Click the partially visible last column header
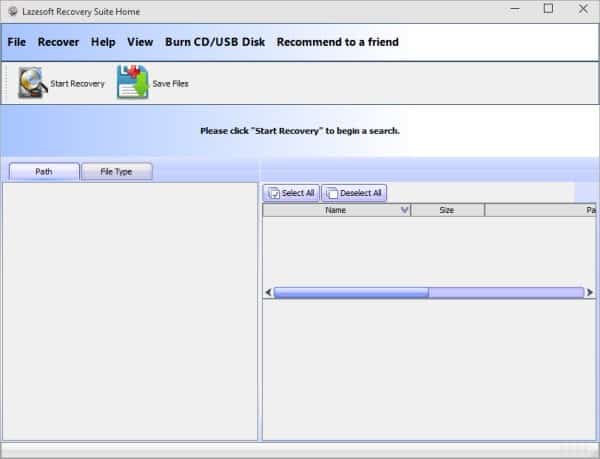600x459 pixels. (x=540, y=210)
